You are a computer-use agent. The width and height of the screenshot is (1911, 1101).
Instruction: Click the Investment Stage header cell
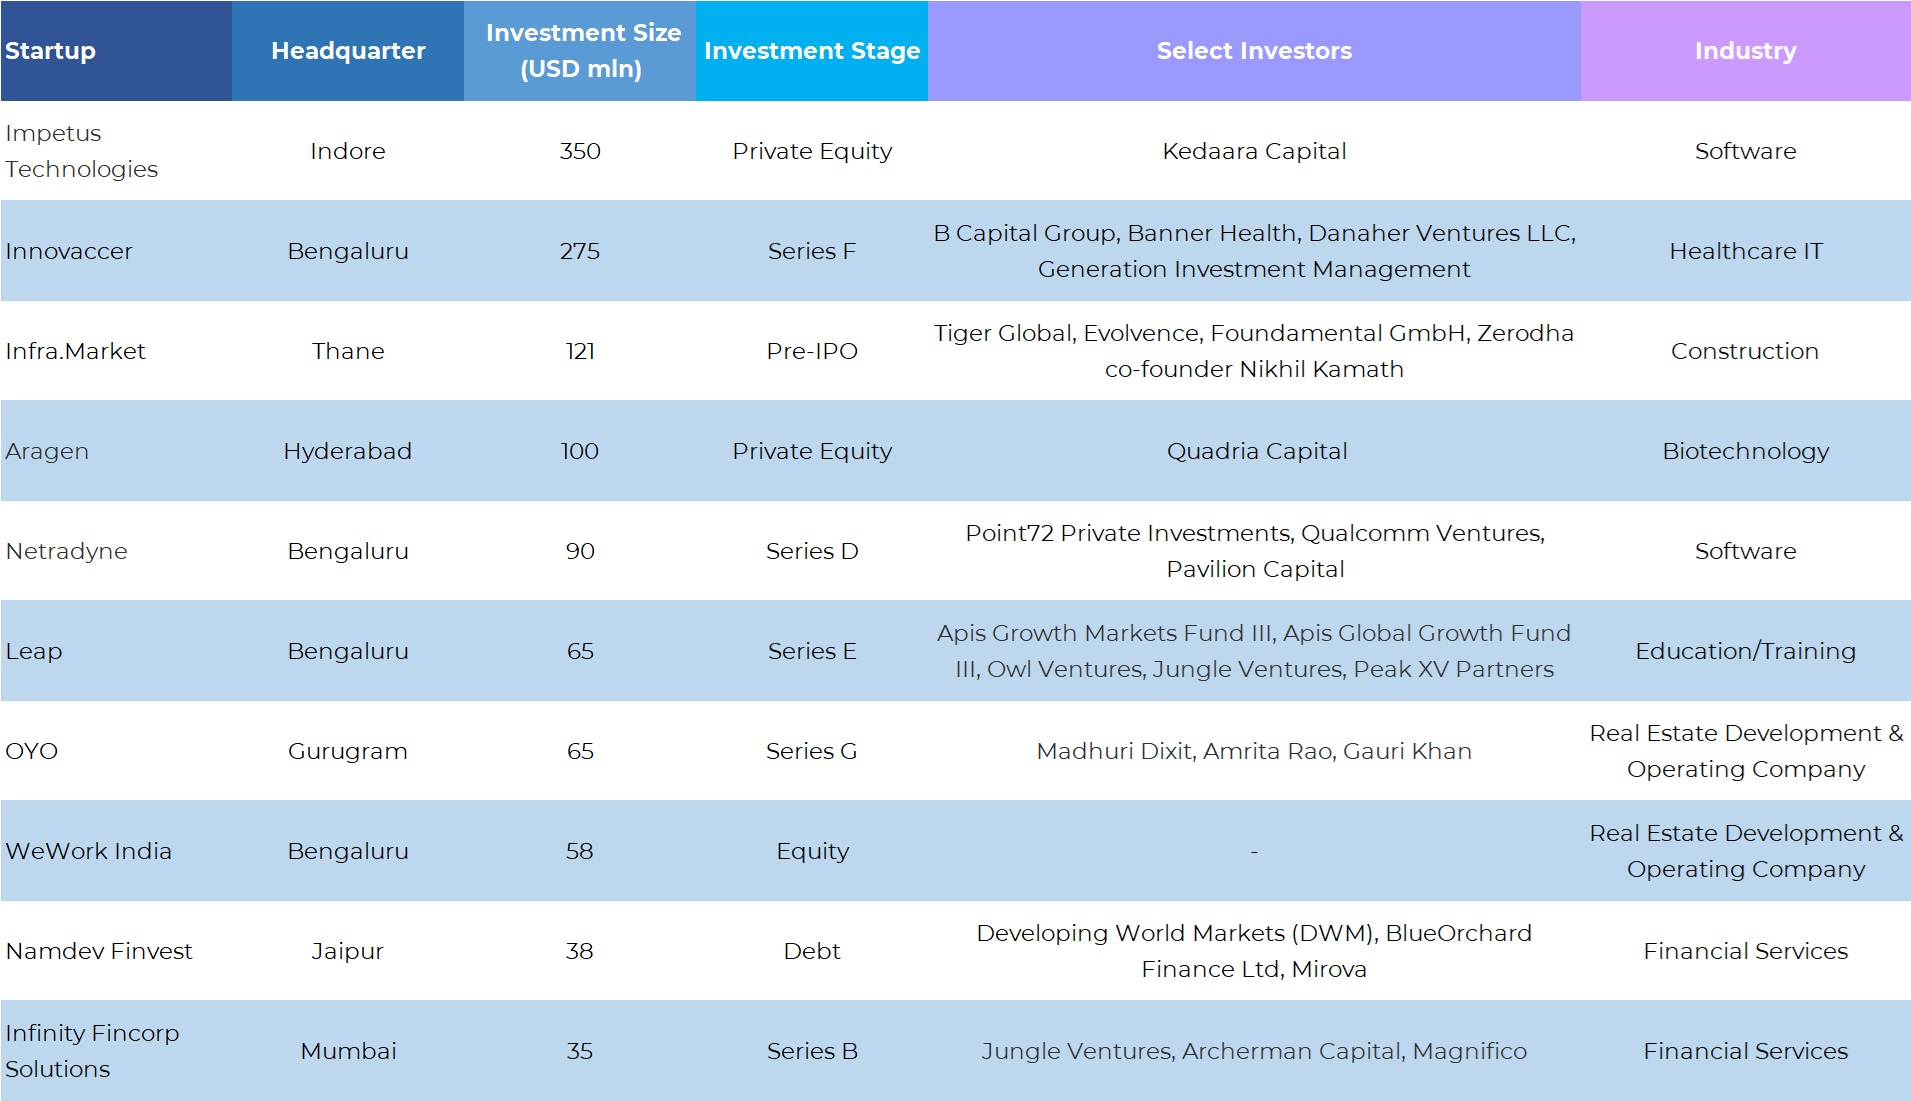pyautogui.click(x=812, y=51)
